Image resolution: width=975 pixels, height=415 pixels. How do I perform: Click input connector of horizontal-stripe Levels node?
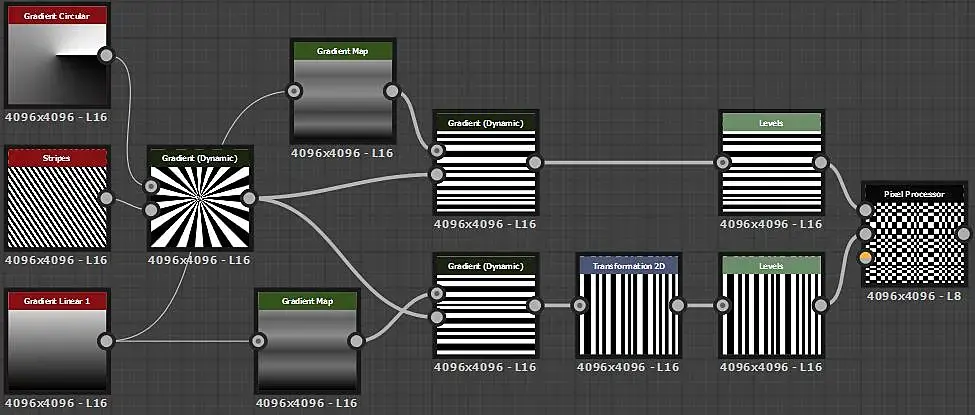click(723, 163)
